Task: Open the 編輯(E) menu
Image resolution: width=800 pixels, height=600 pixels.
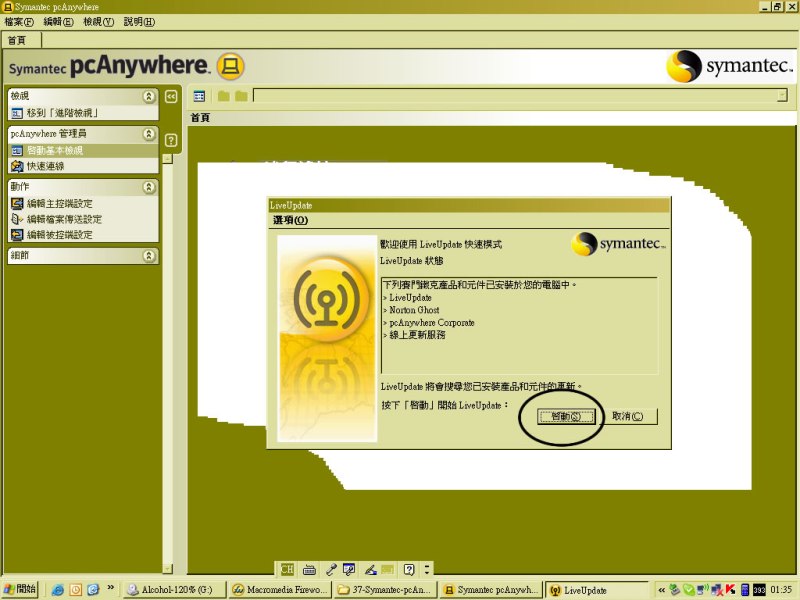Action: point(58,21)
